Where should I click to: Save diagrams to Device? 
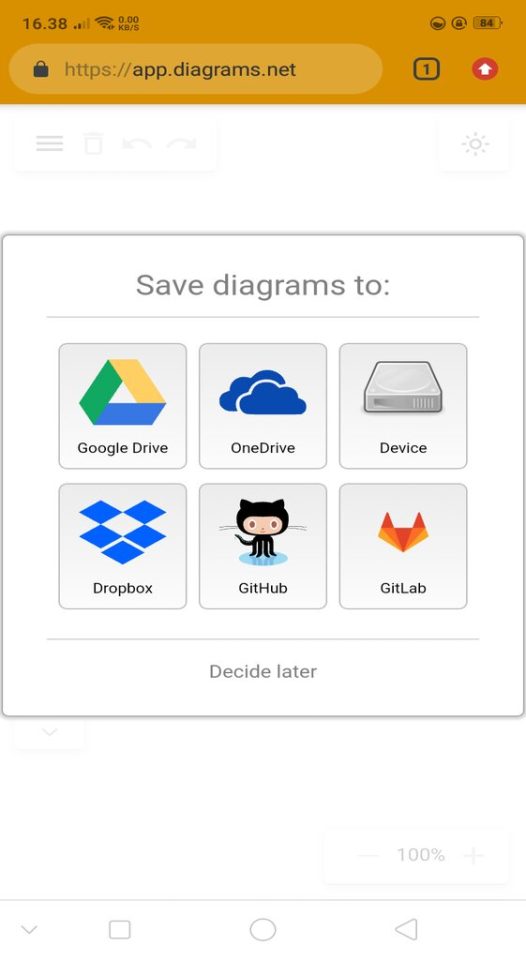click(x=403, y=406)
